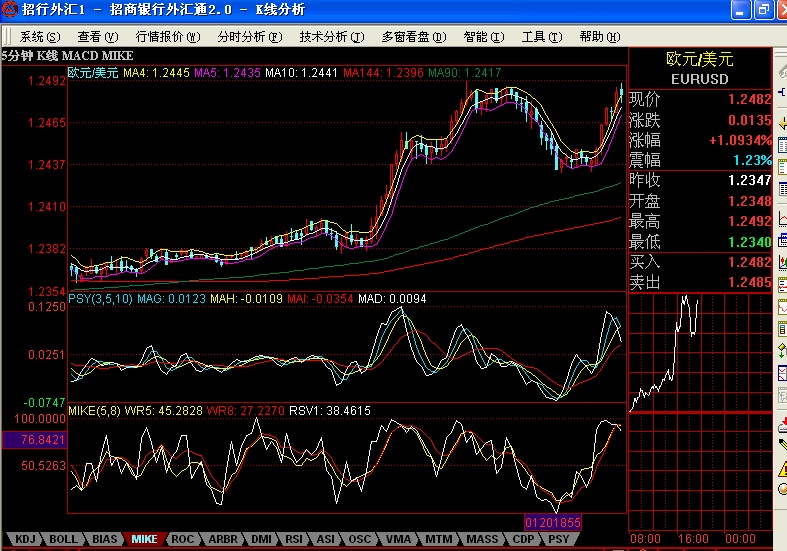This screenshot has width=787, height=551.
Task: Open the 系统(S) menu
Action: (x=40, y=37)
